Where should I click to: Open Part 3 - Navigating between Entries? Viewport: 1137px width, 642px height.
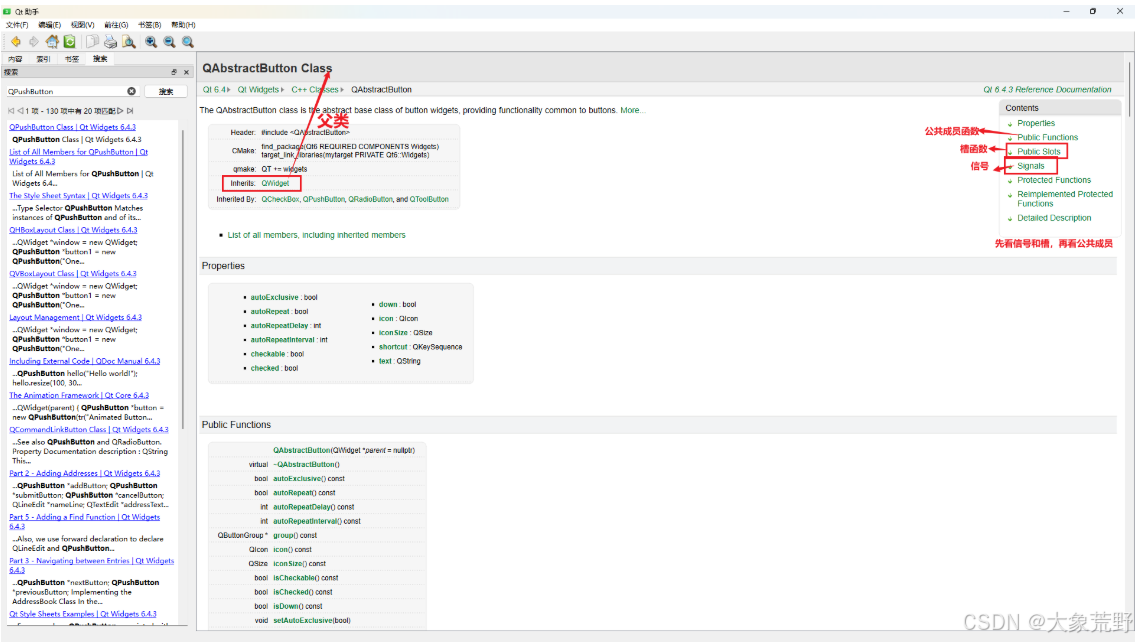(x=91, y=565)
